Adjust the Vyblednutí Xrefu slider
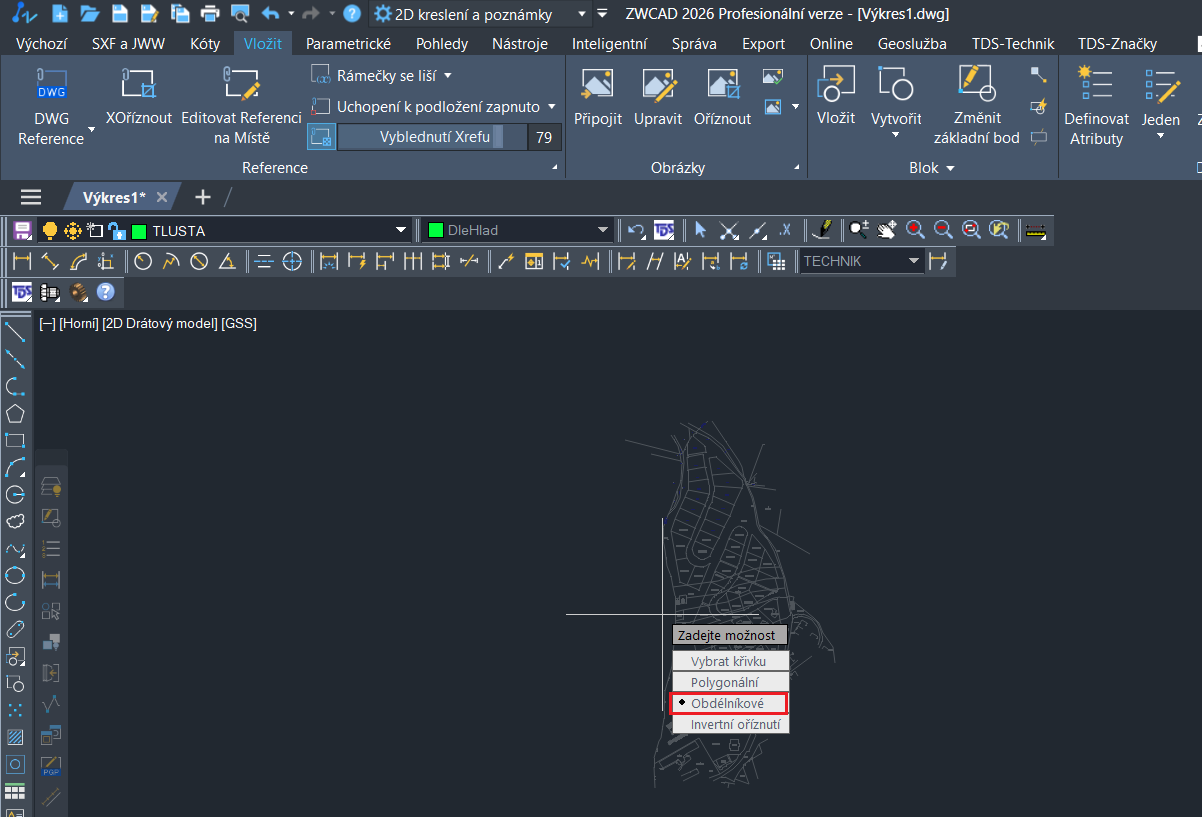Viewport: 1202px width, 817px height. click(432, 137)
